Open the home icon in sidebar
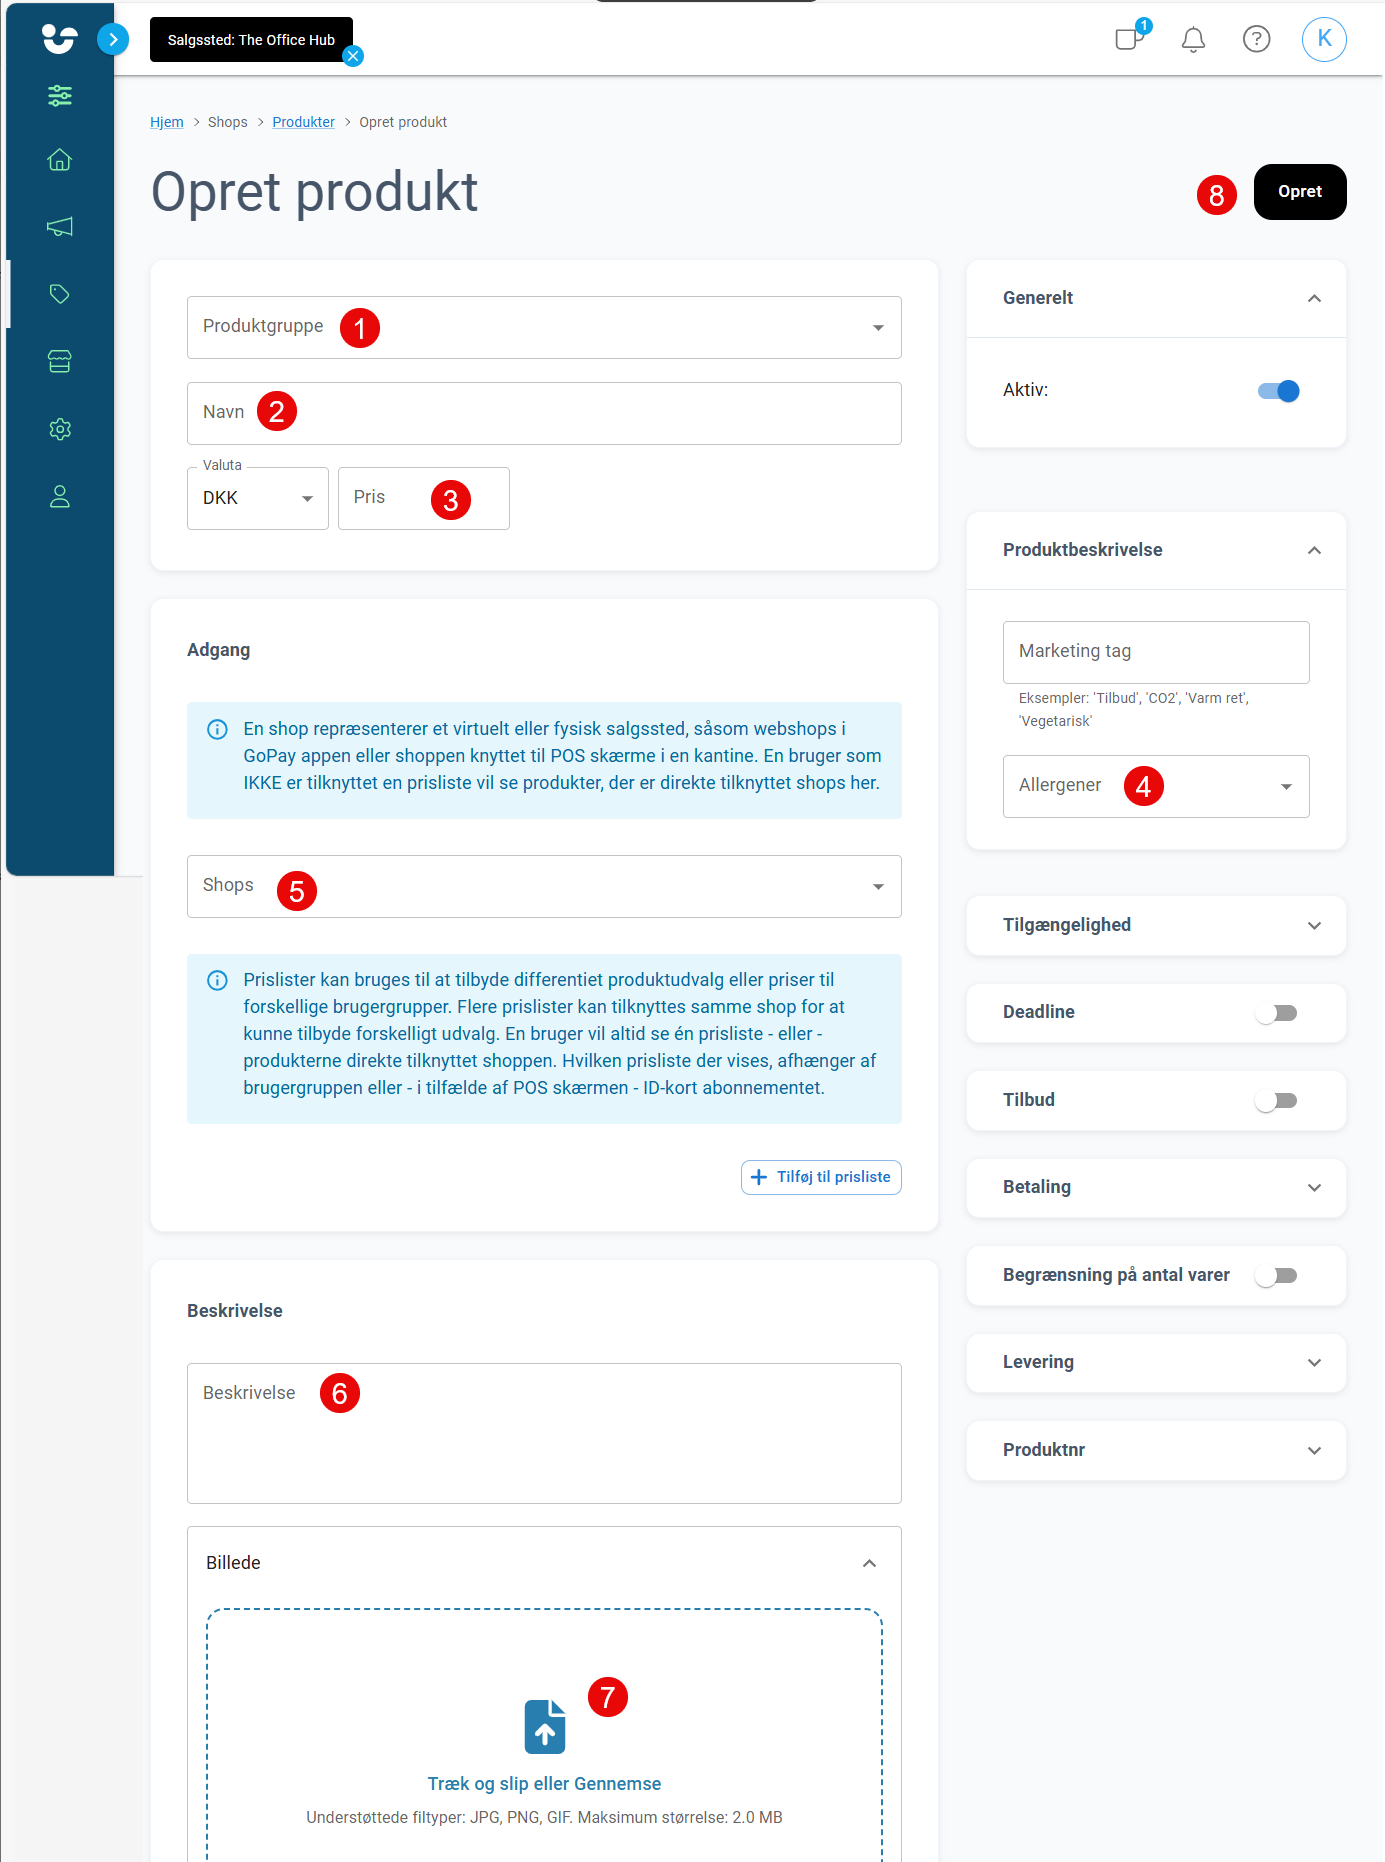Viewport: 1385px width, 1862px height. pos(60,160)
